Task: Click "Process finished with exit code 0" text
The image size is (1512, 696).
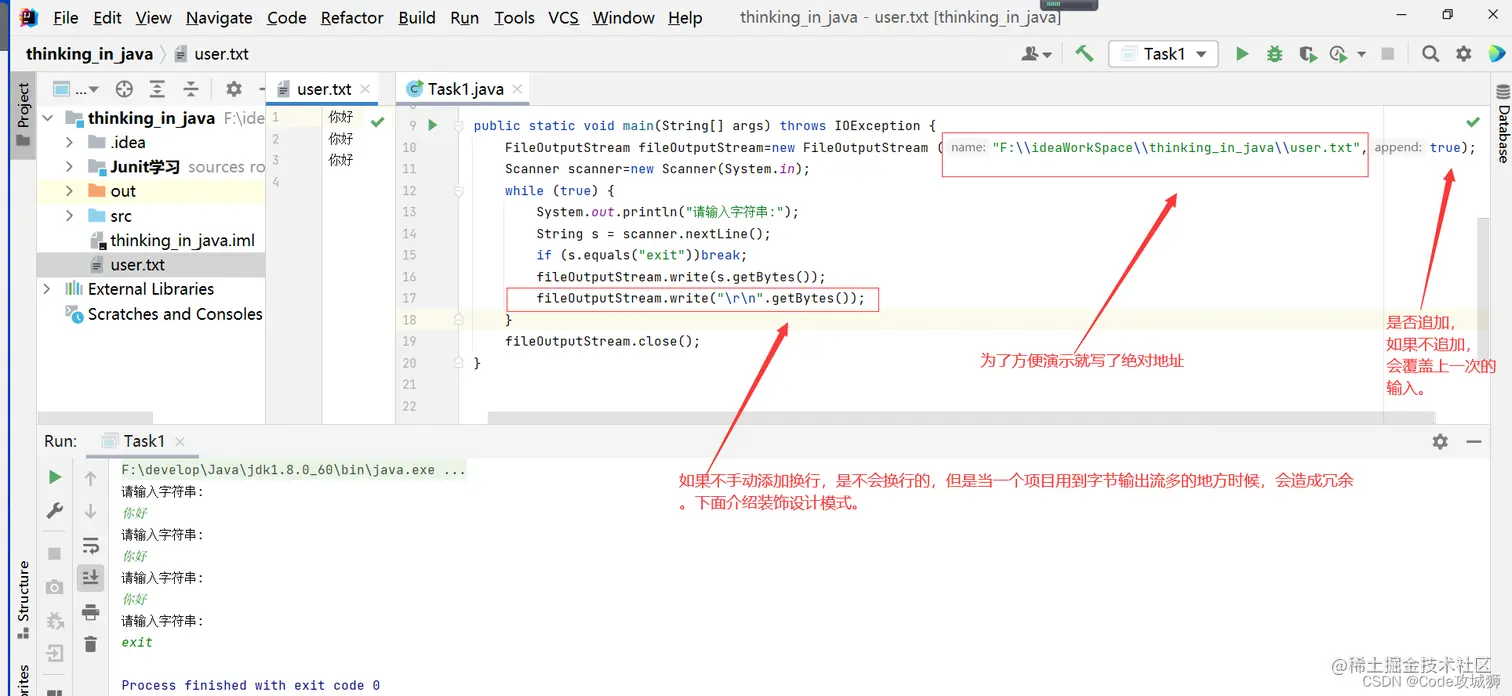Action: click(x=250, y=685)
